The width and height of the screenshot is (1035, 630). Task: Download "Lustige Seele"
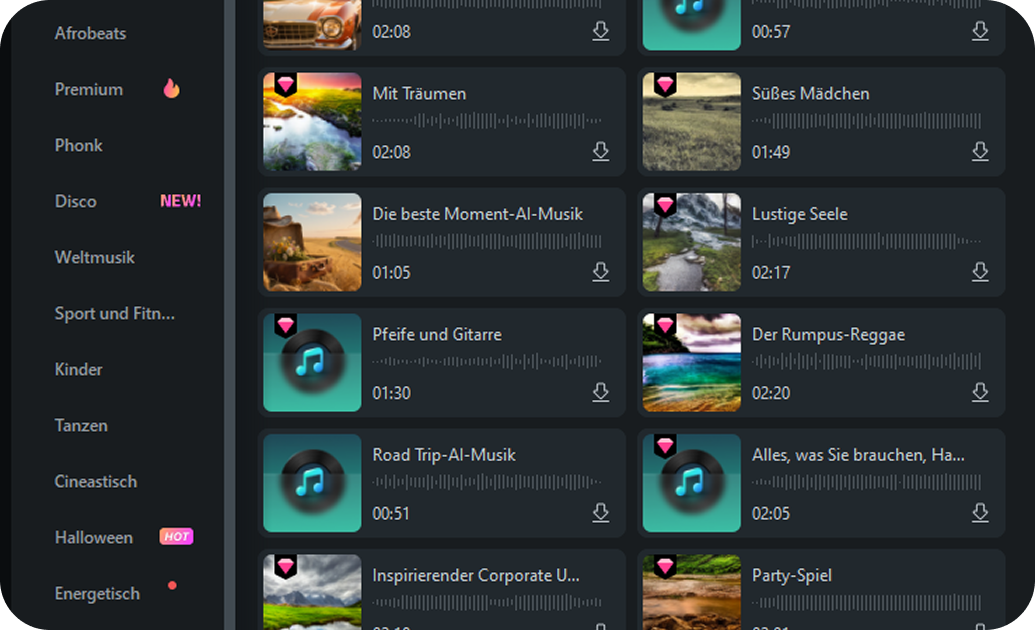(980, 272)
